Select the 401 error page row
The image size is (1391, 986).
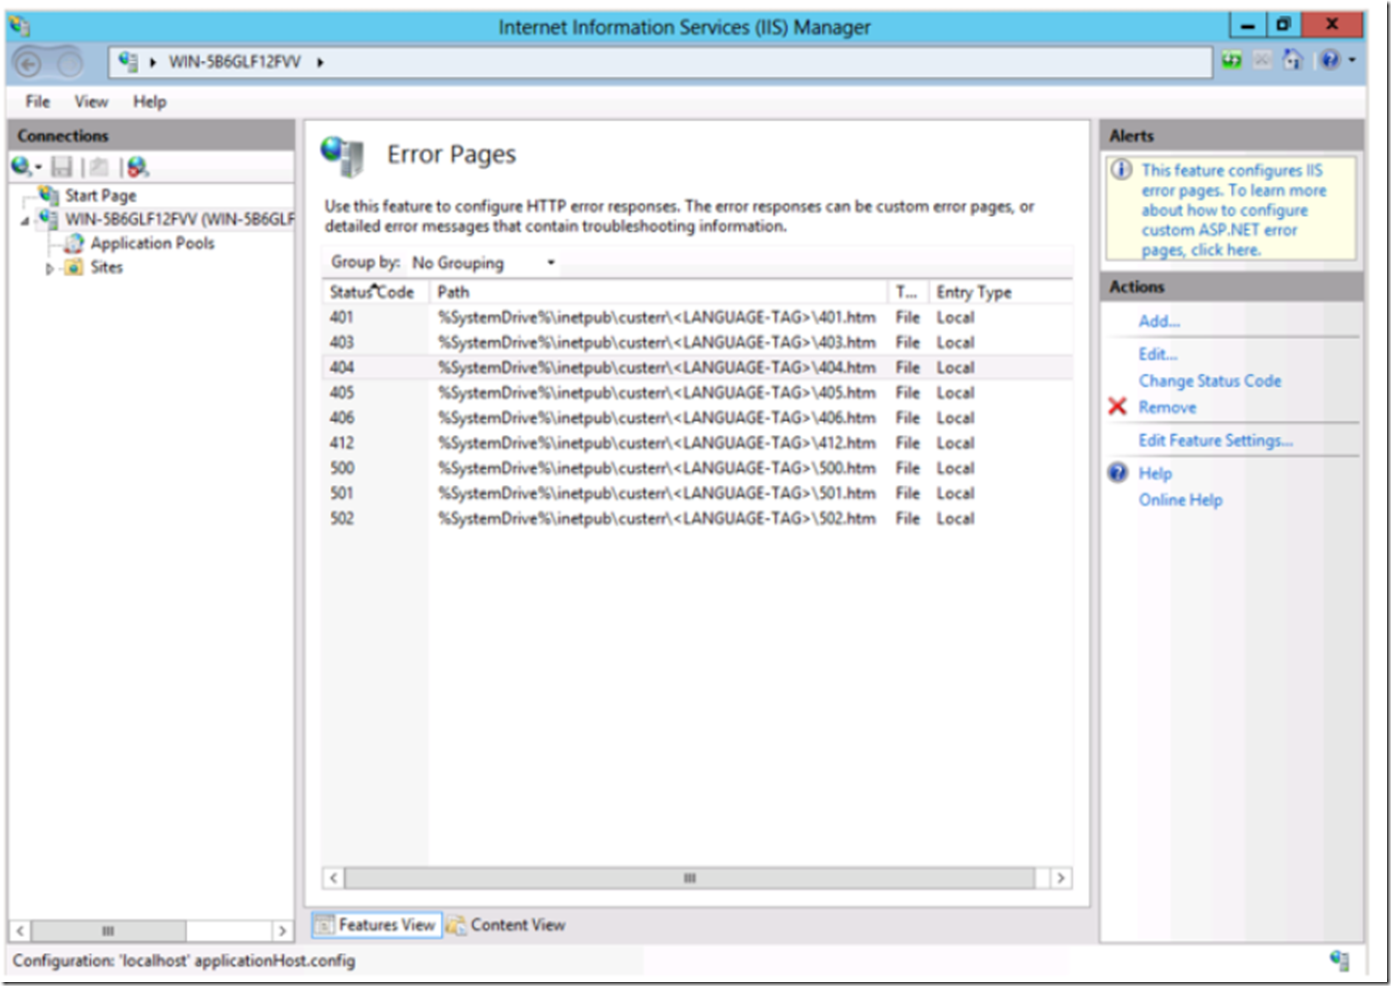point(697,317)
